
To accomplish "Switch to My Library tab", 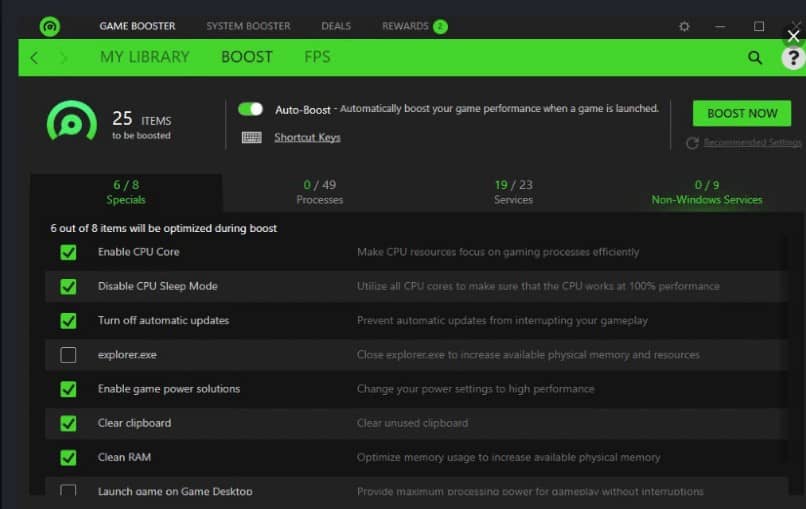I will click(x=145, y=57).
